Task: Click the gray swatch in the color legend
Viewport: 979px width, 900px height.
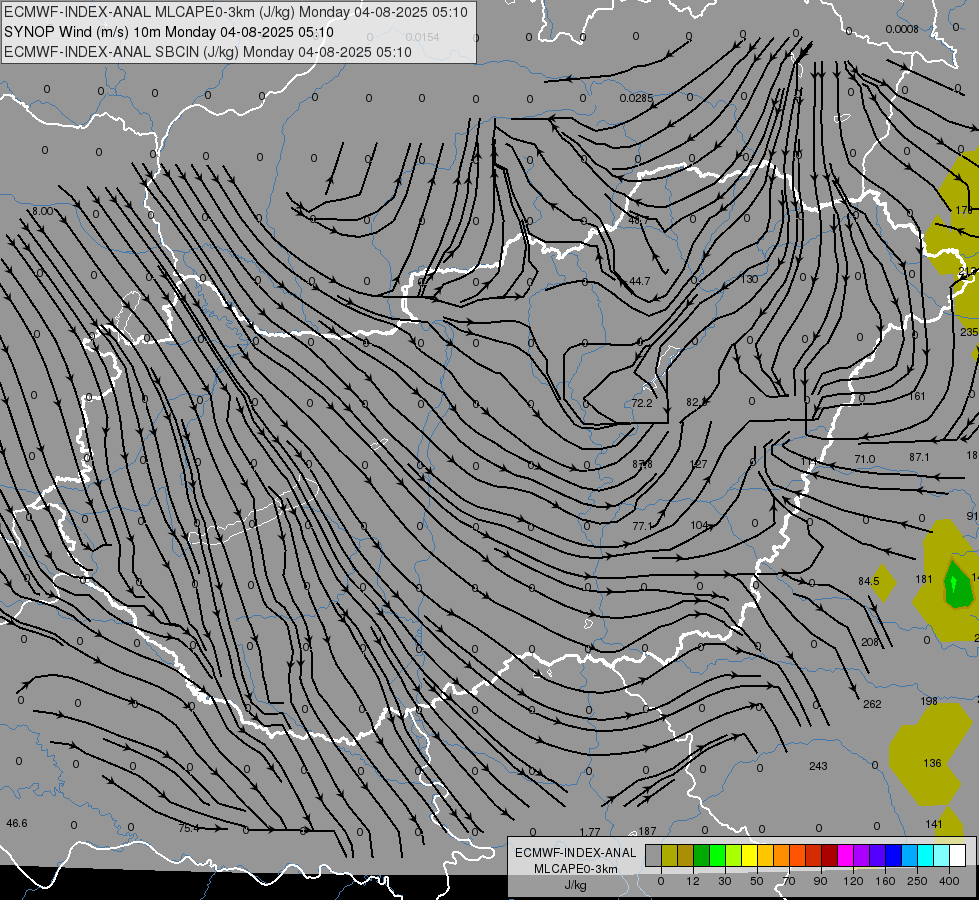Action: [654, 855]
